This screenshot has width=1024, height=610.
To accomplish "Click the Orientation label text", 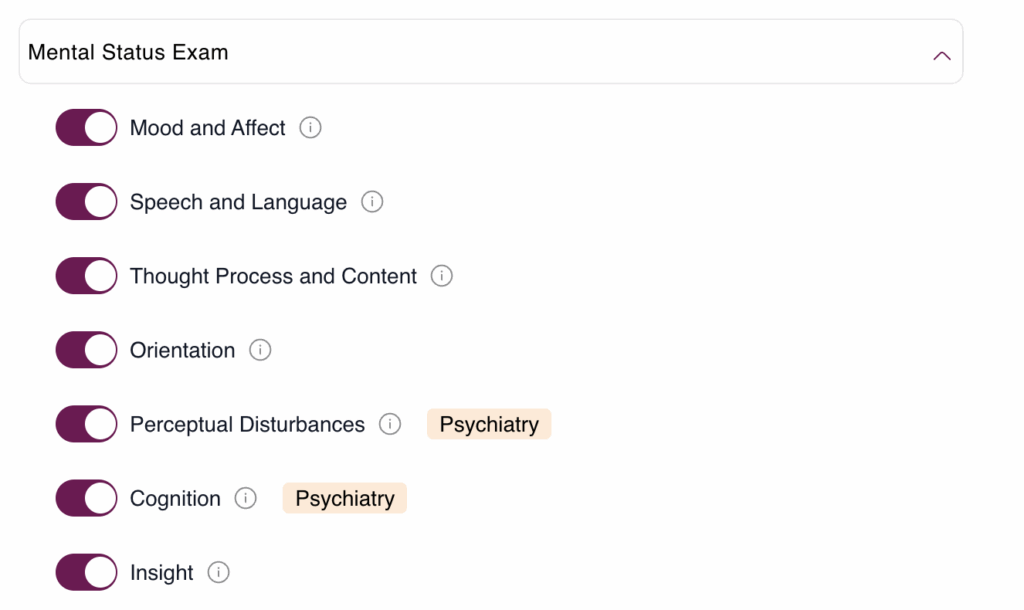I will tap(182, 350).
